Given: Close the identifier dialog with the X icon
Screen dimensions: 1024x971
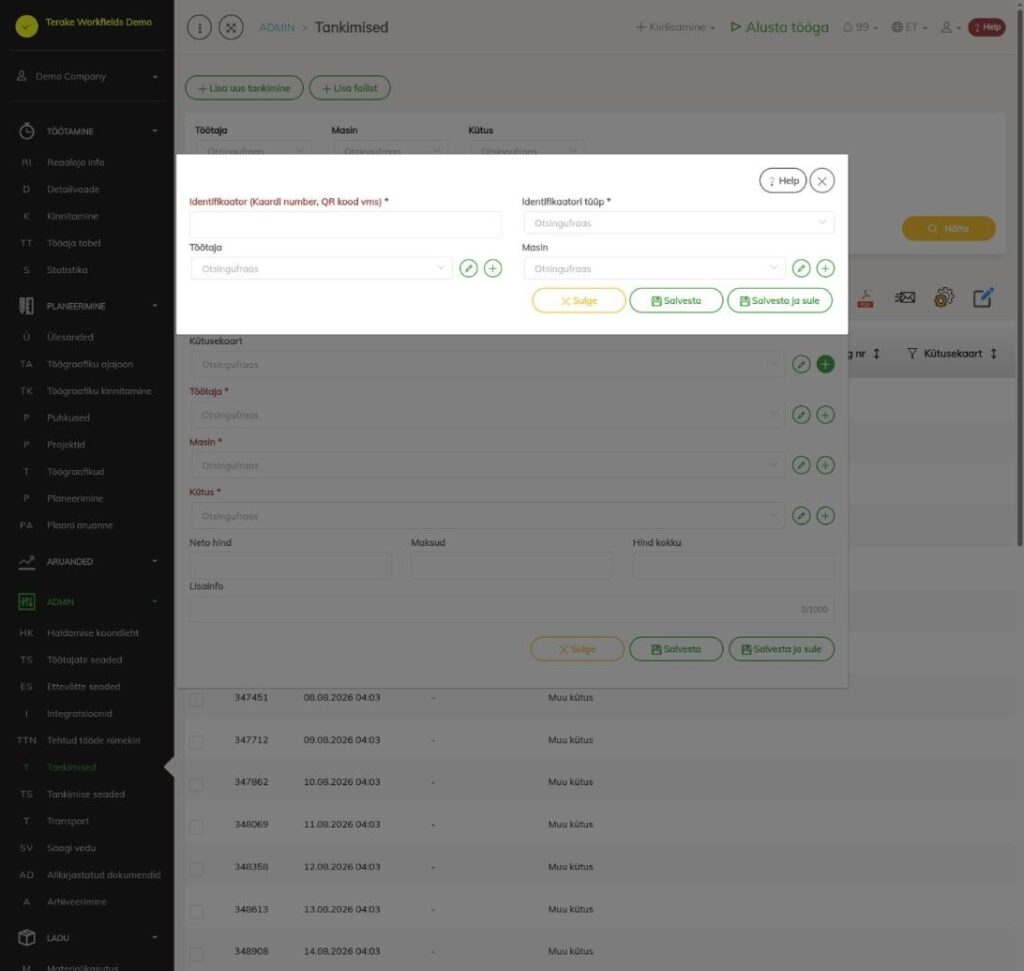Looking at the screenshot, I should click(x=822, y=181).
